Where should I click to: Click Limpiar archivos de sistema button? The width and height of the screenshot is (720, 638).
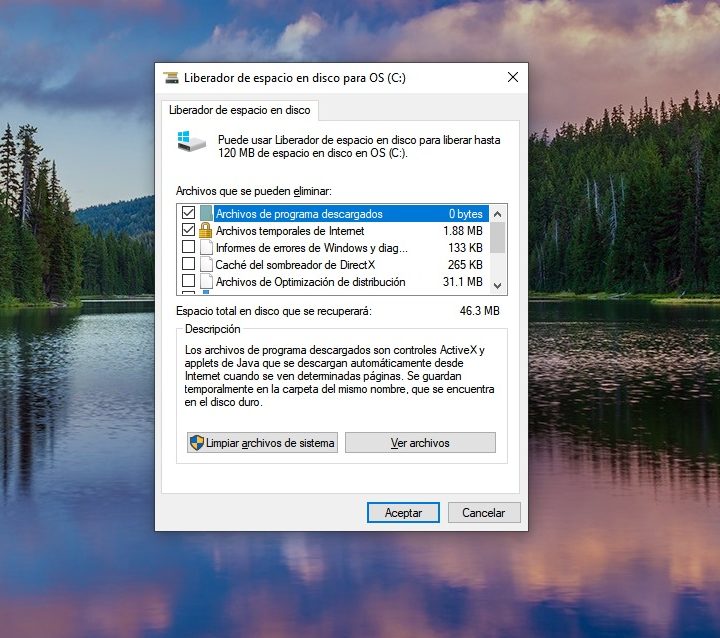click(262, 443)
